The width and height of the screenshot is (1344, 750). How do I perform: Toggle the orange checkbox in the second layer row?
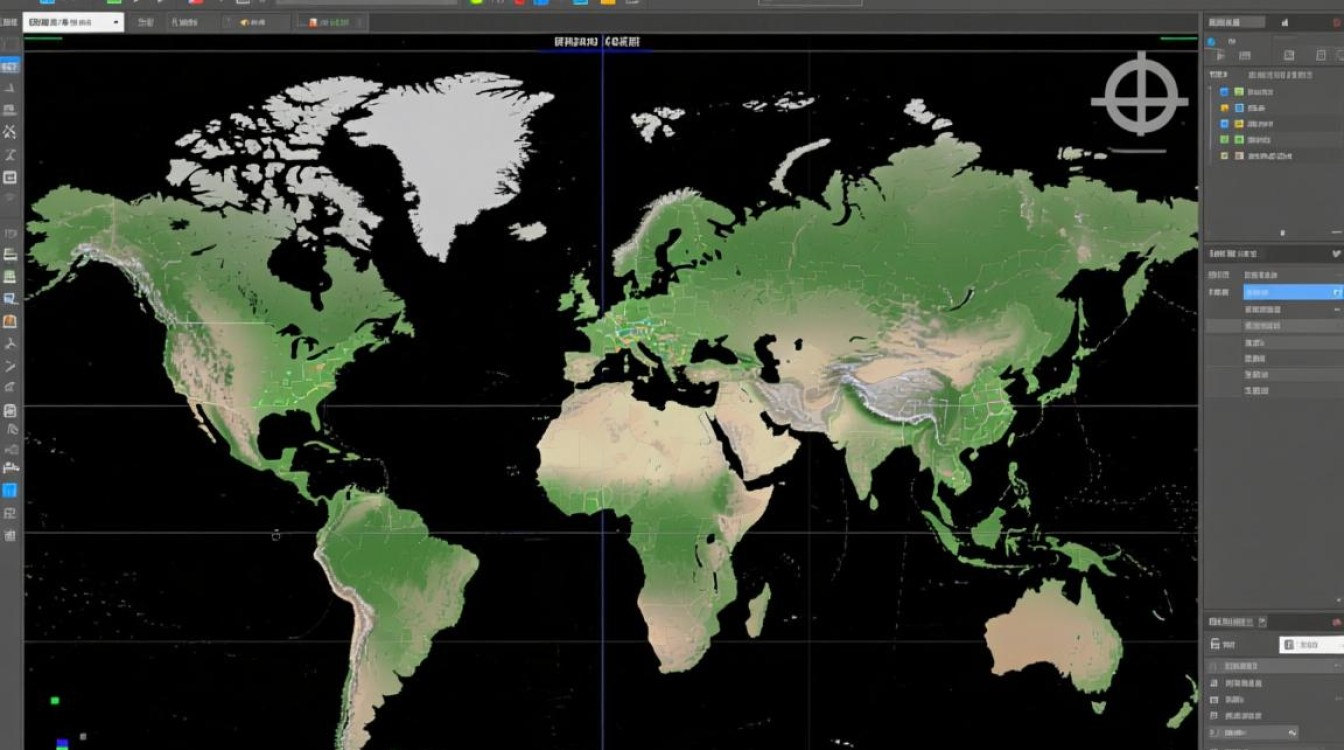click(1224, 108)
